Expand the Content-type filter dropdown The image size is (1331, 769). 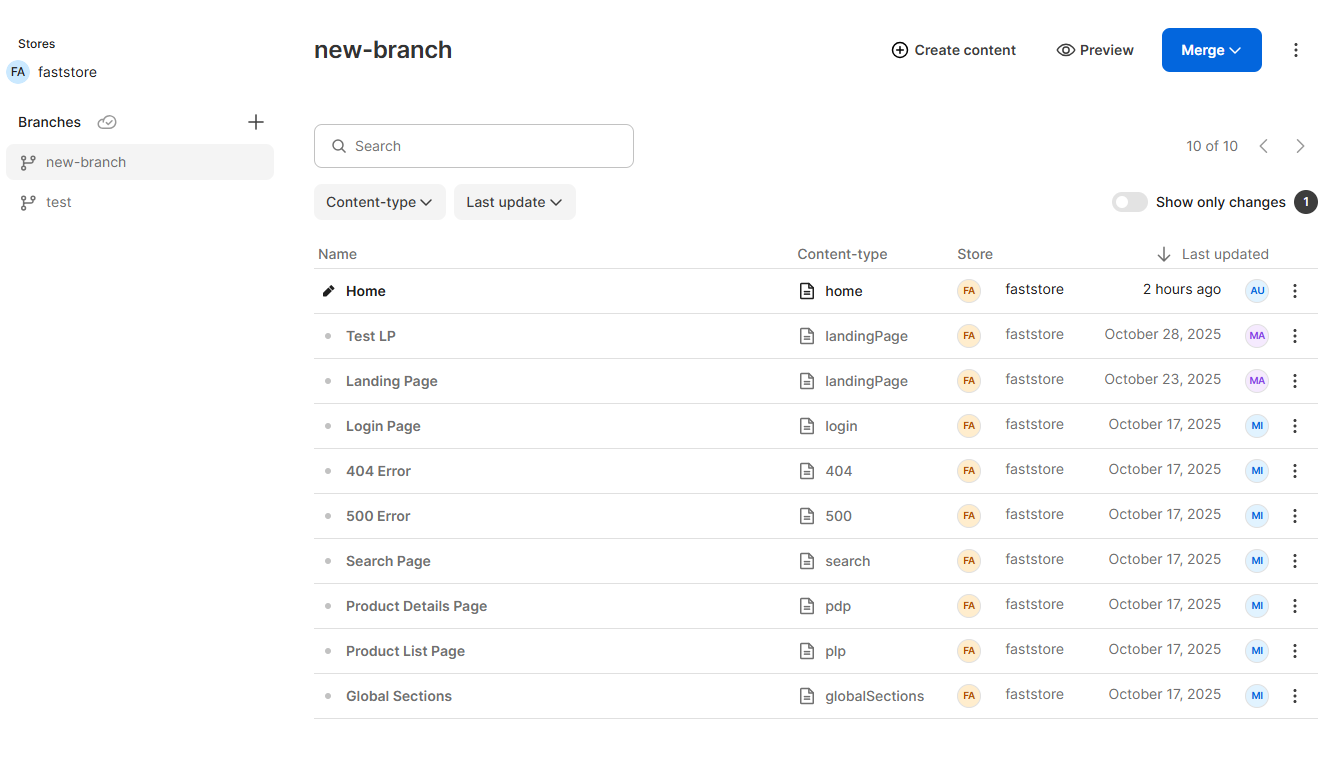(380, 202)
